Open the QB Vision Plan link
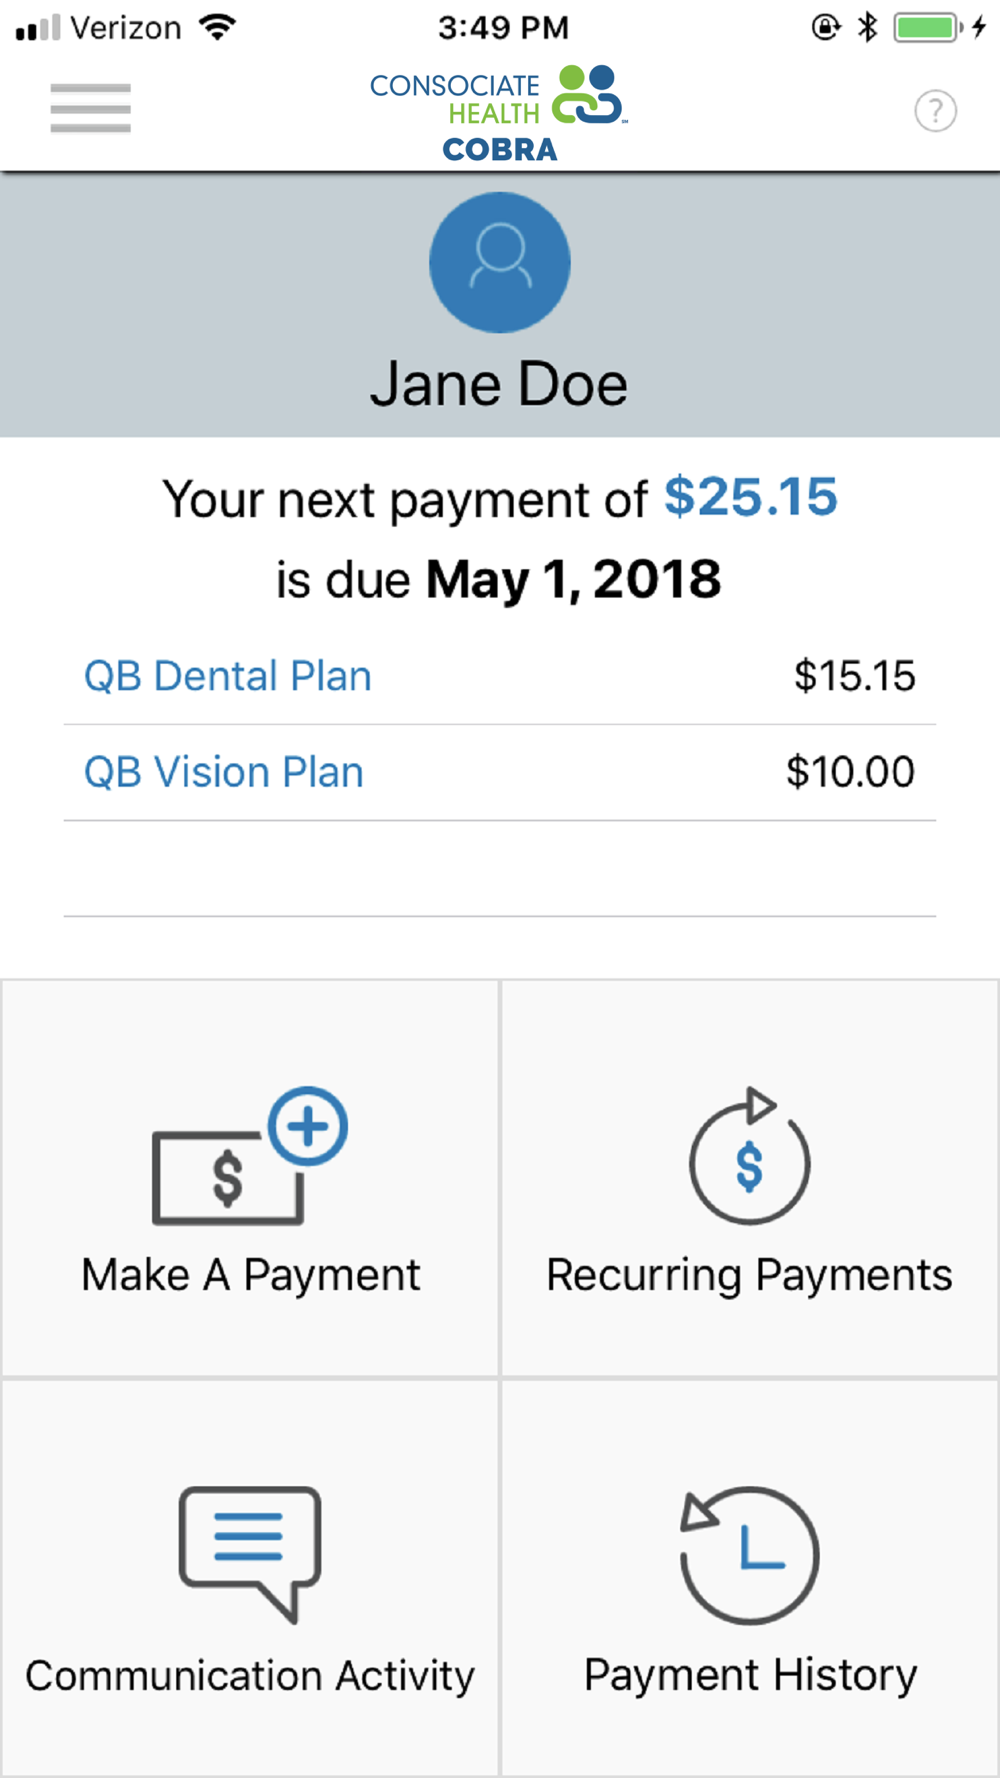Viewport: 1000px width, 1778px height. pos(224,772)
